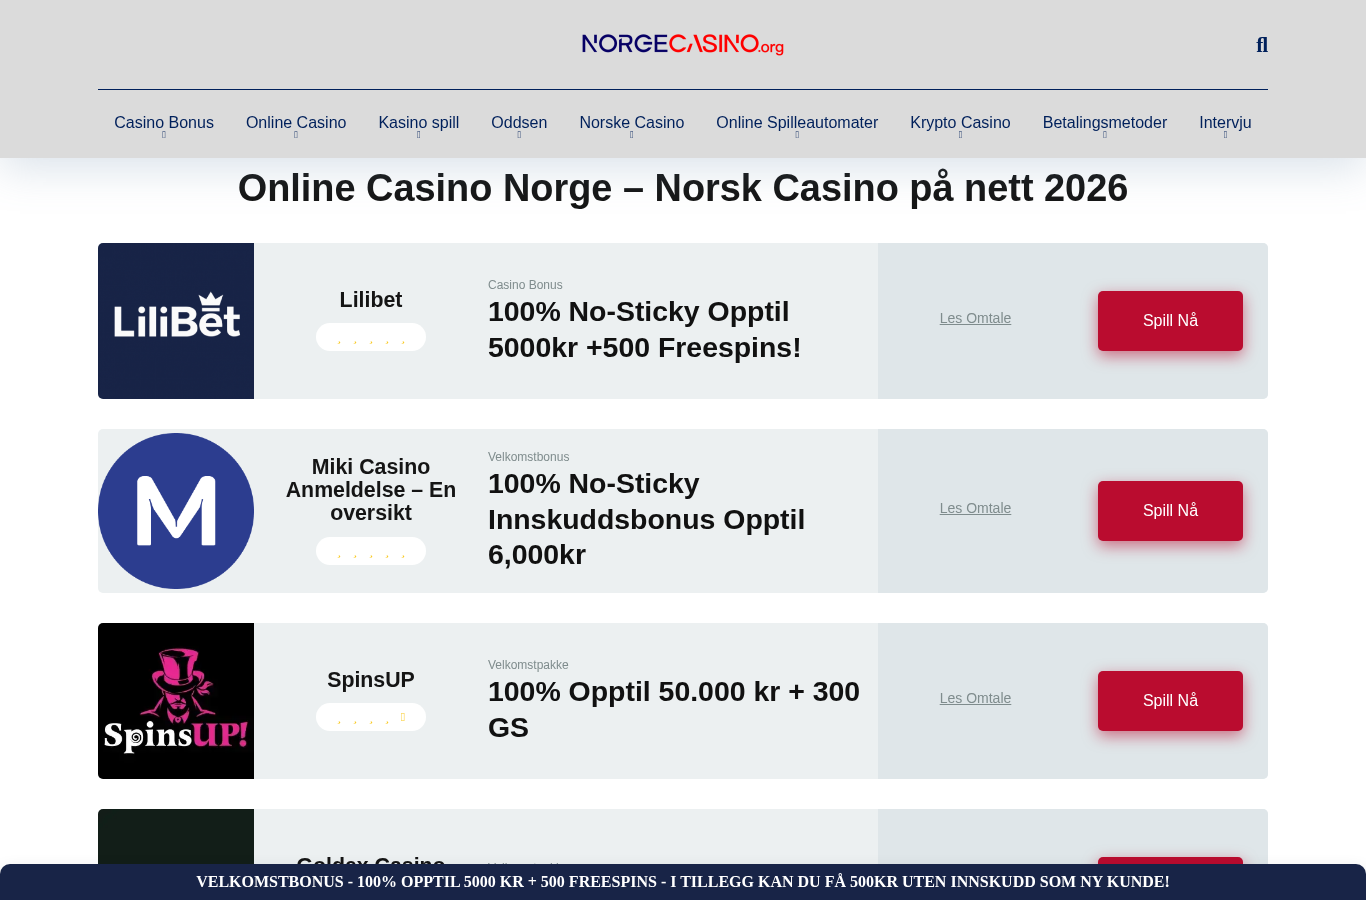Image resolution: width=1366 pixels, height=900 pixels.
Task: Click the SpinsUP star rating
Action: click(371, 717)
